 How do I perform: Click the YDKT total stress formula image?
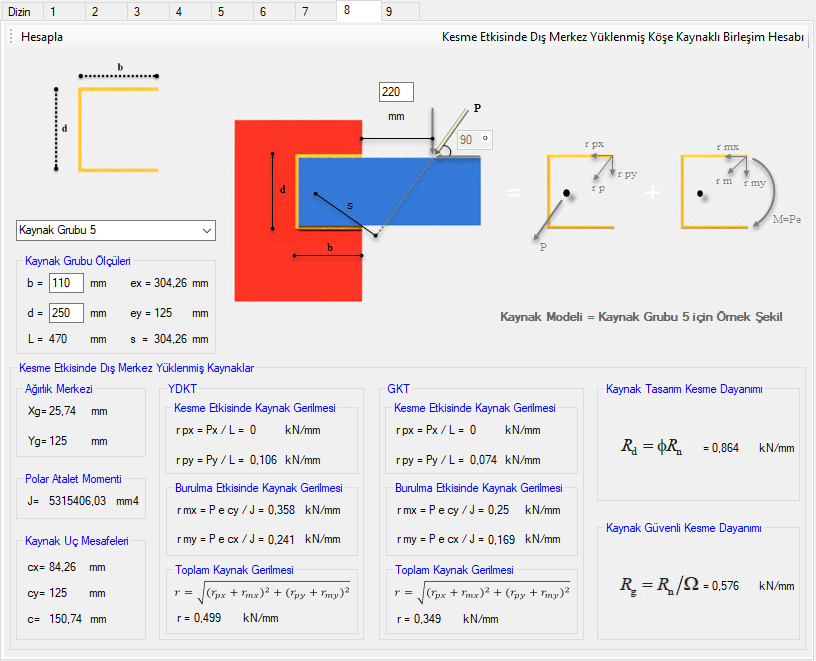click(263, 592)
